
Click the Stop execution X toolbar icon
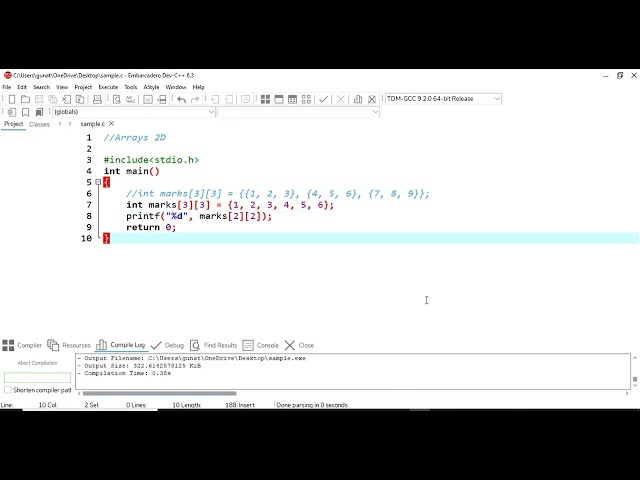341,99
